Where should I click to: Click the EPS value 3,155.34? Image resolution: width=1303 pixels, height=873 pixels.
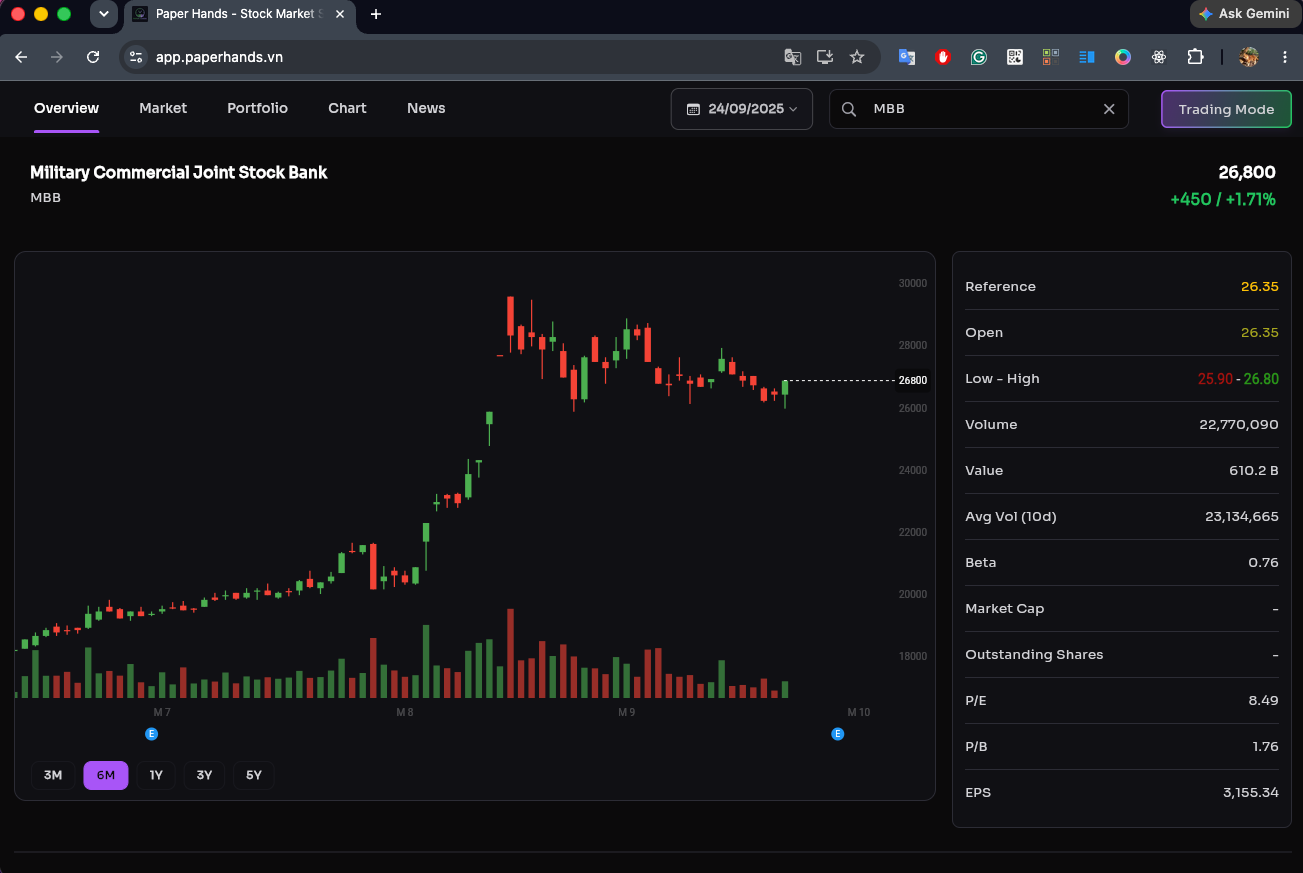pos(1251,793)
